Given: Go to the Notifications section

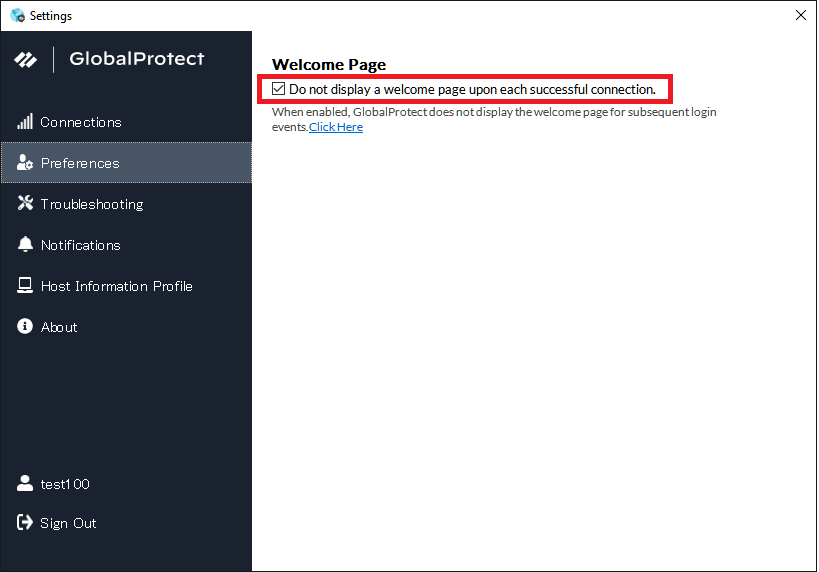Looking at the screenshot, I should coord(126,244).
